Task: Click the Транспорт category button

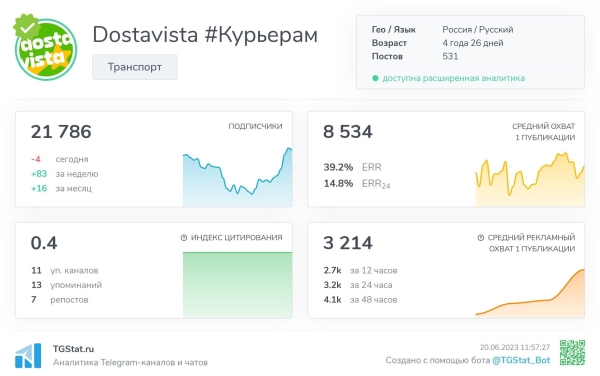Action: tap(135, 67)
